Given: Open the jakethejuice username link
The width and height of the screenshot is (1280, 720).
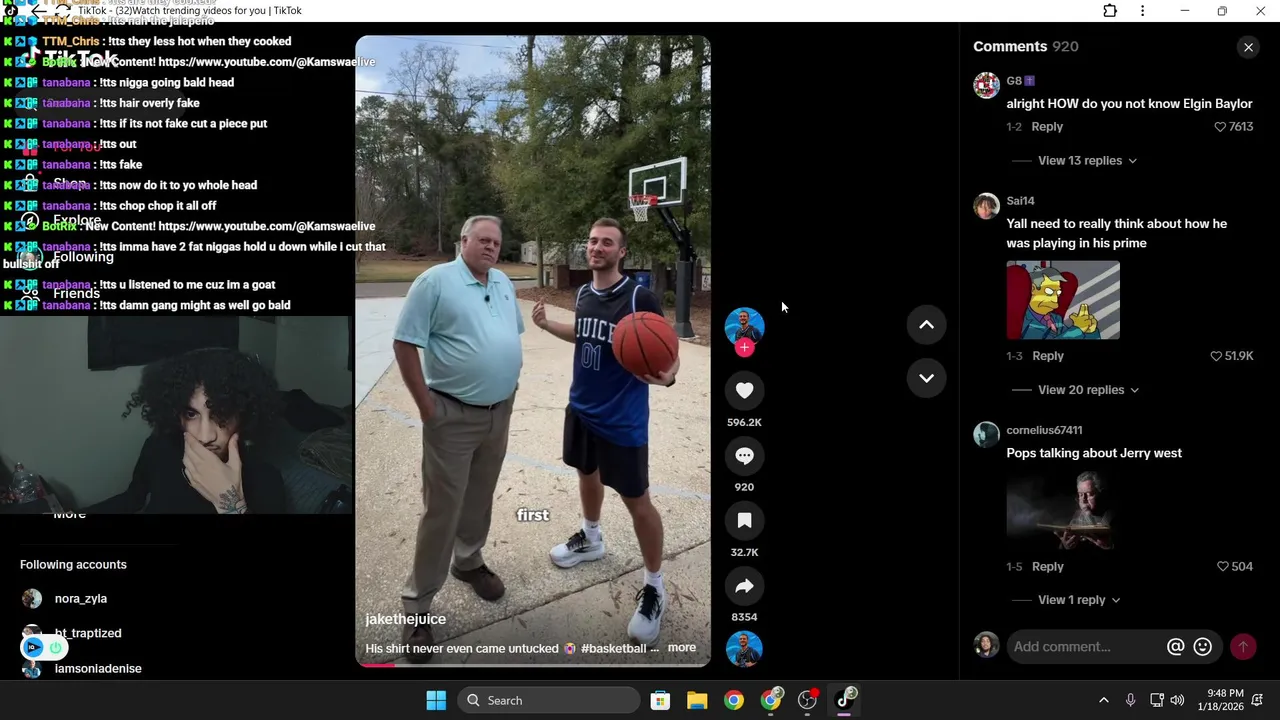Looking at the screenshot, I should (406, 619).
